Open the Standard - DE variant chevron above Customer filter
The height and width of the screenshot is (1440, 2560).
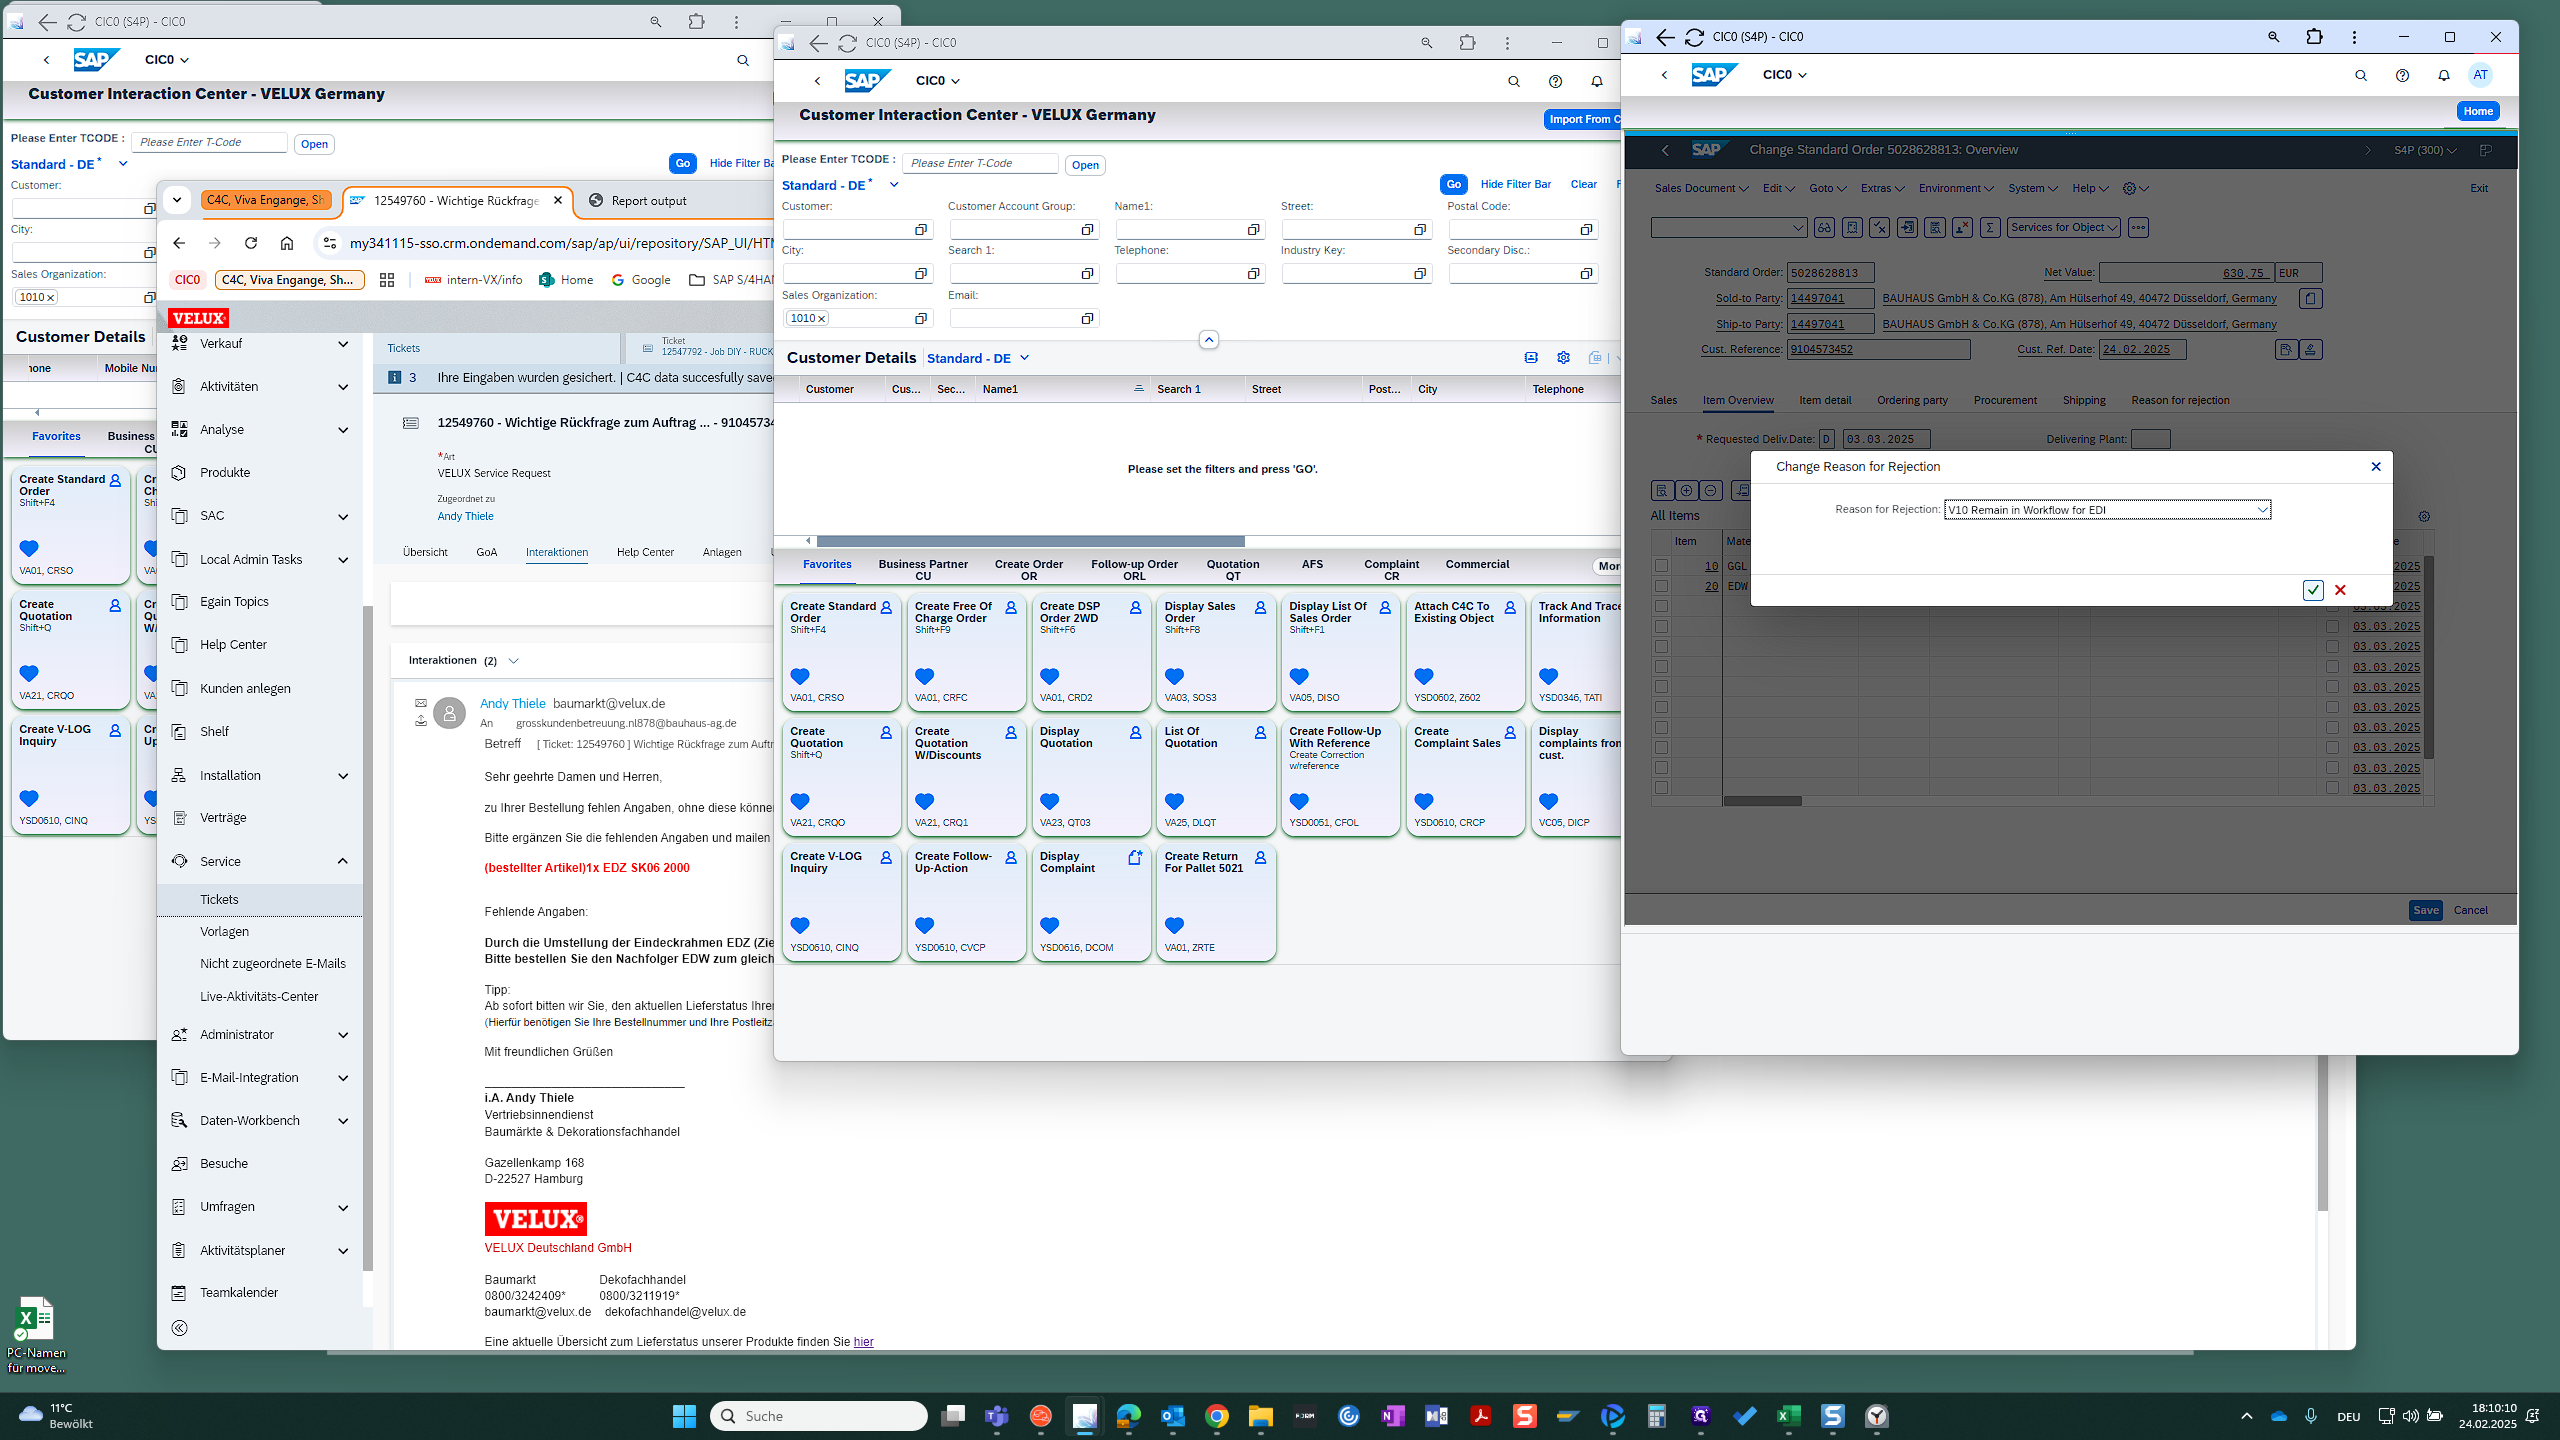pyautogui.click(x=894, y=185)
